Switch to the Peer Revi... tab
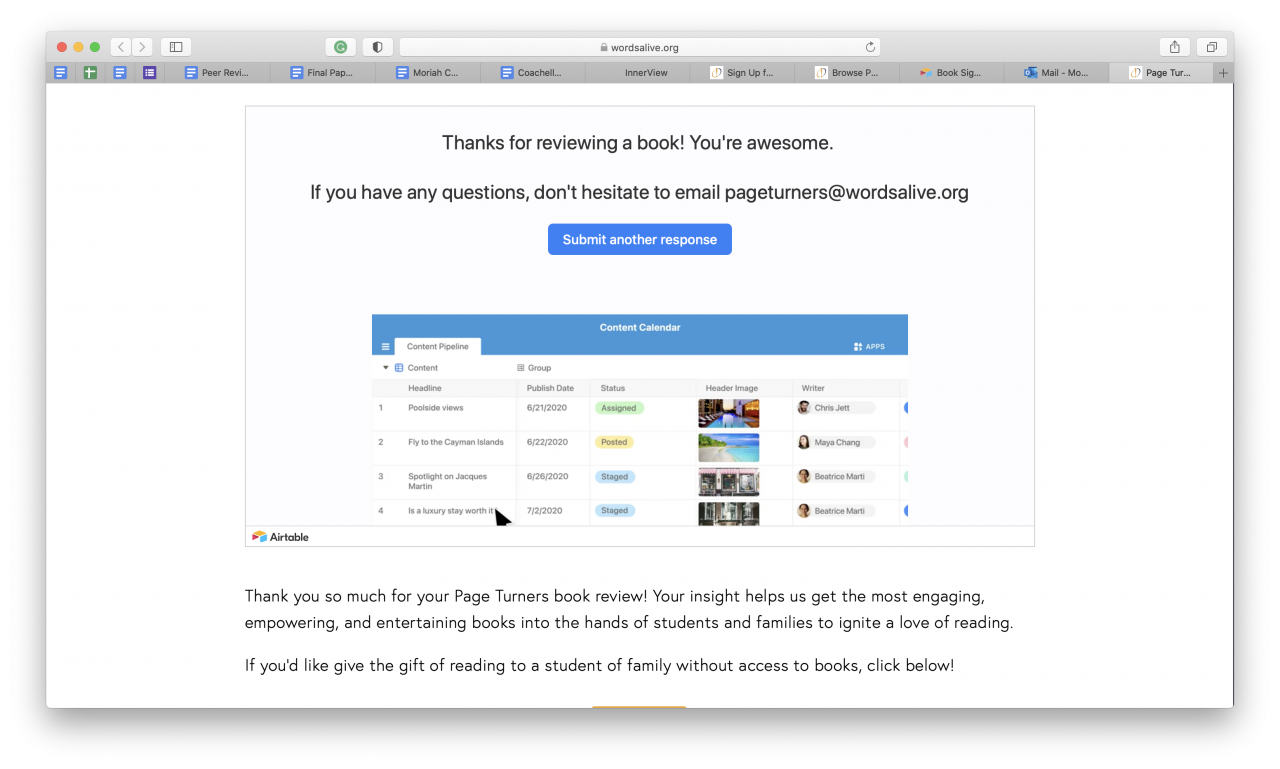The width and height of the screenshot is (1280, 769). (217, 73)
